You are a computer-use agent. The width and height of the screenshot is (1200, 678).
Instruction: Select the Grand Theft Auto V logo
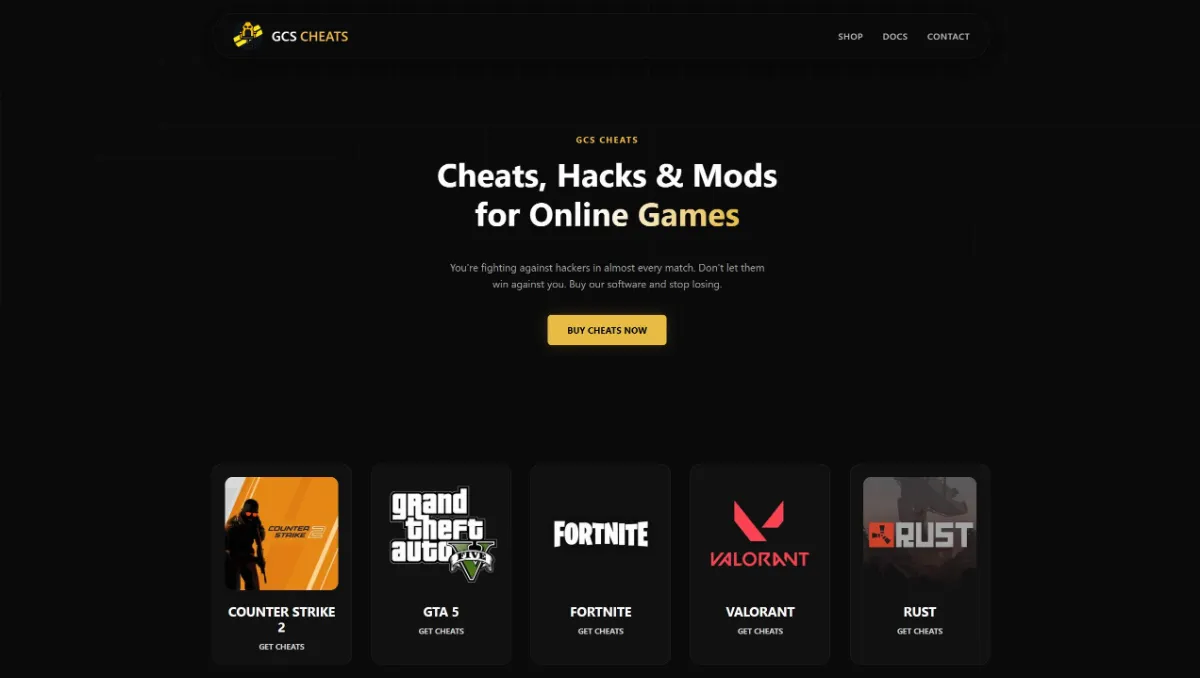pyautogui.click(x=441, y=533)
